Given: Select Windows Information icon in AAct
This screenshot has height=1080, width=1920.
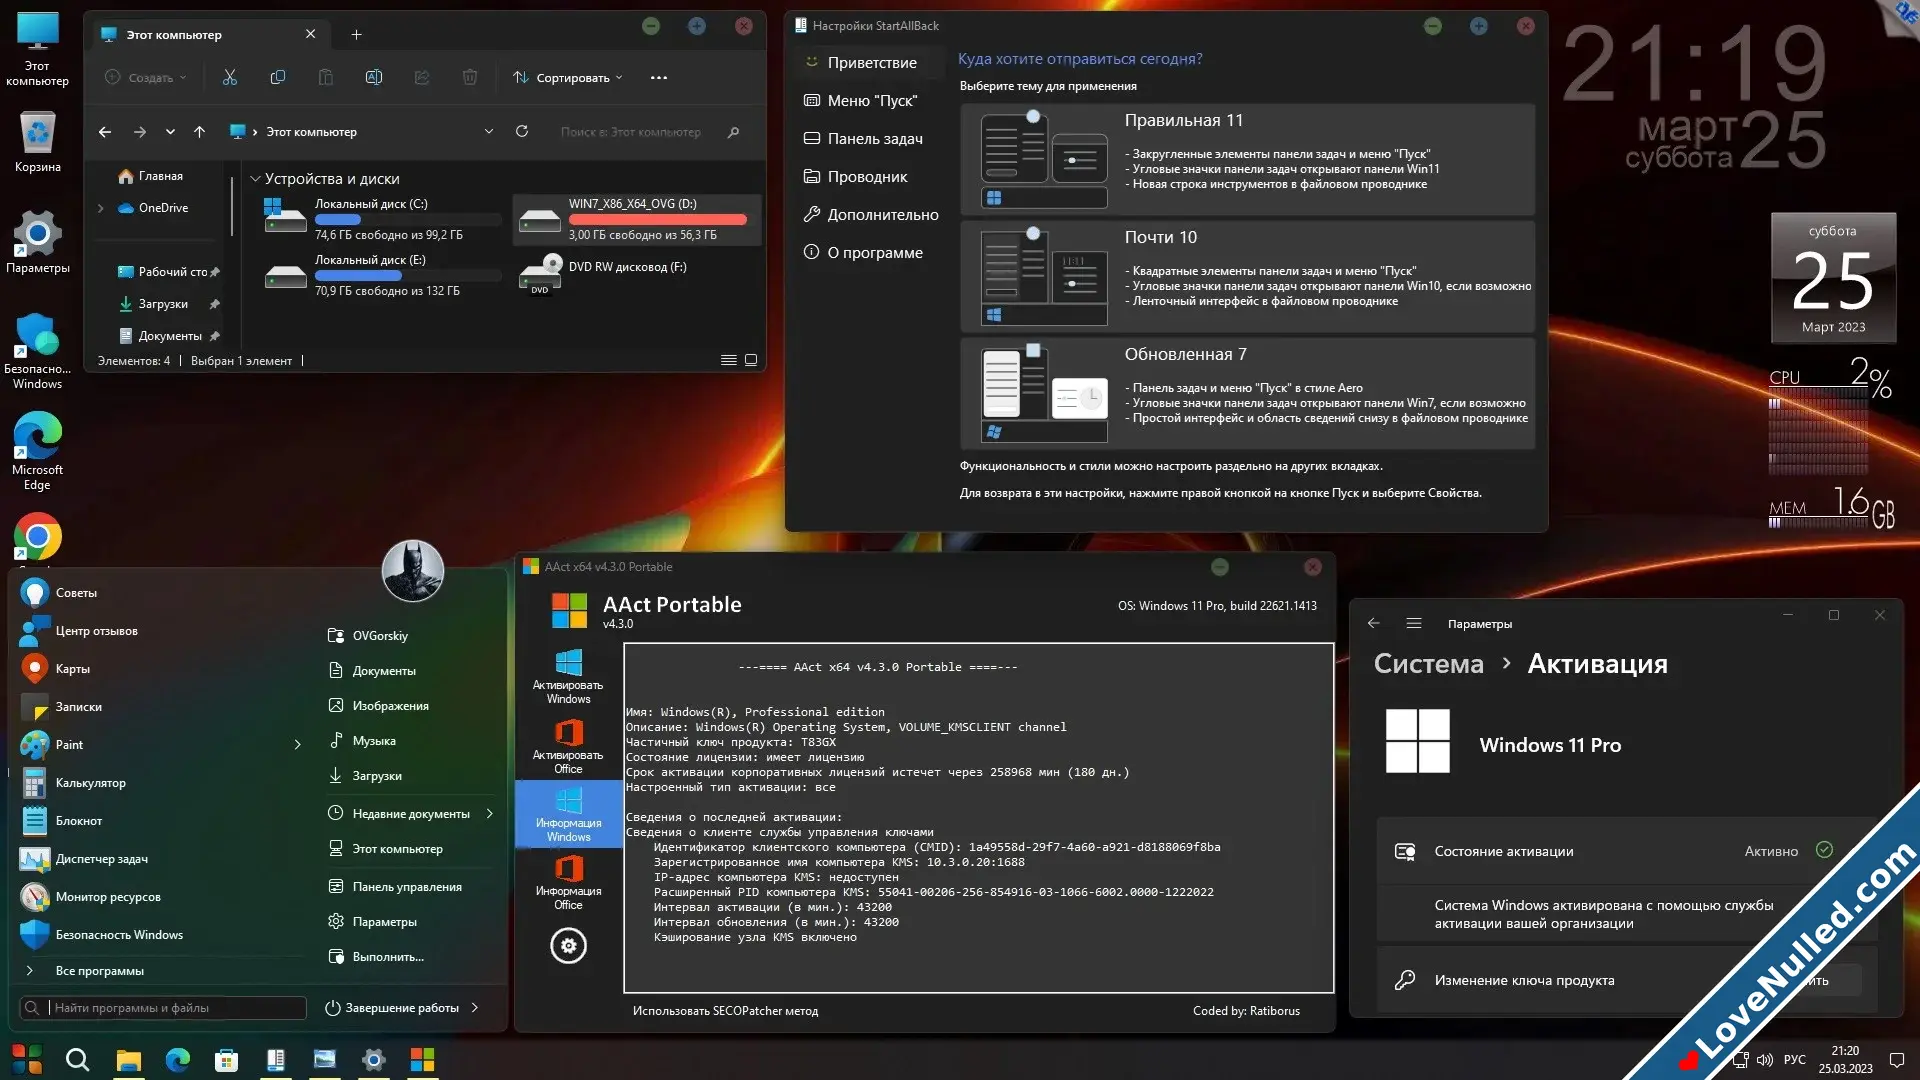Looking at the screenshot, I should pos(568,815).
